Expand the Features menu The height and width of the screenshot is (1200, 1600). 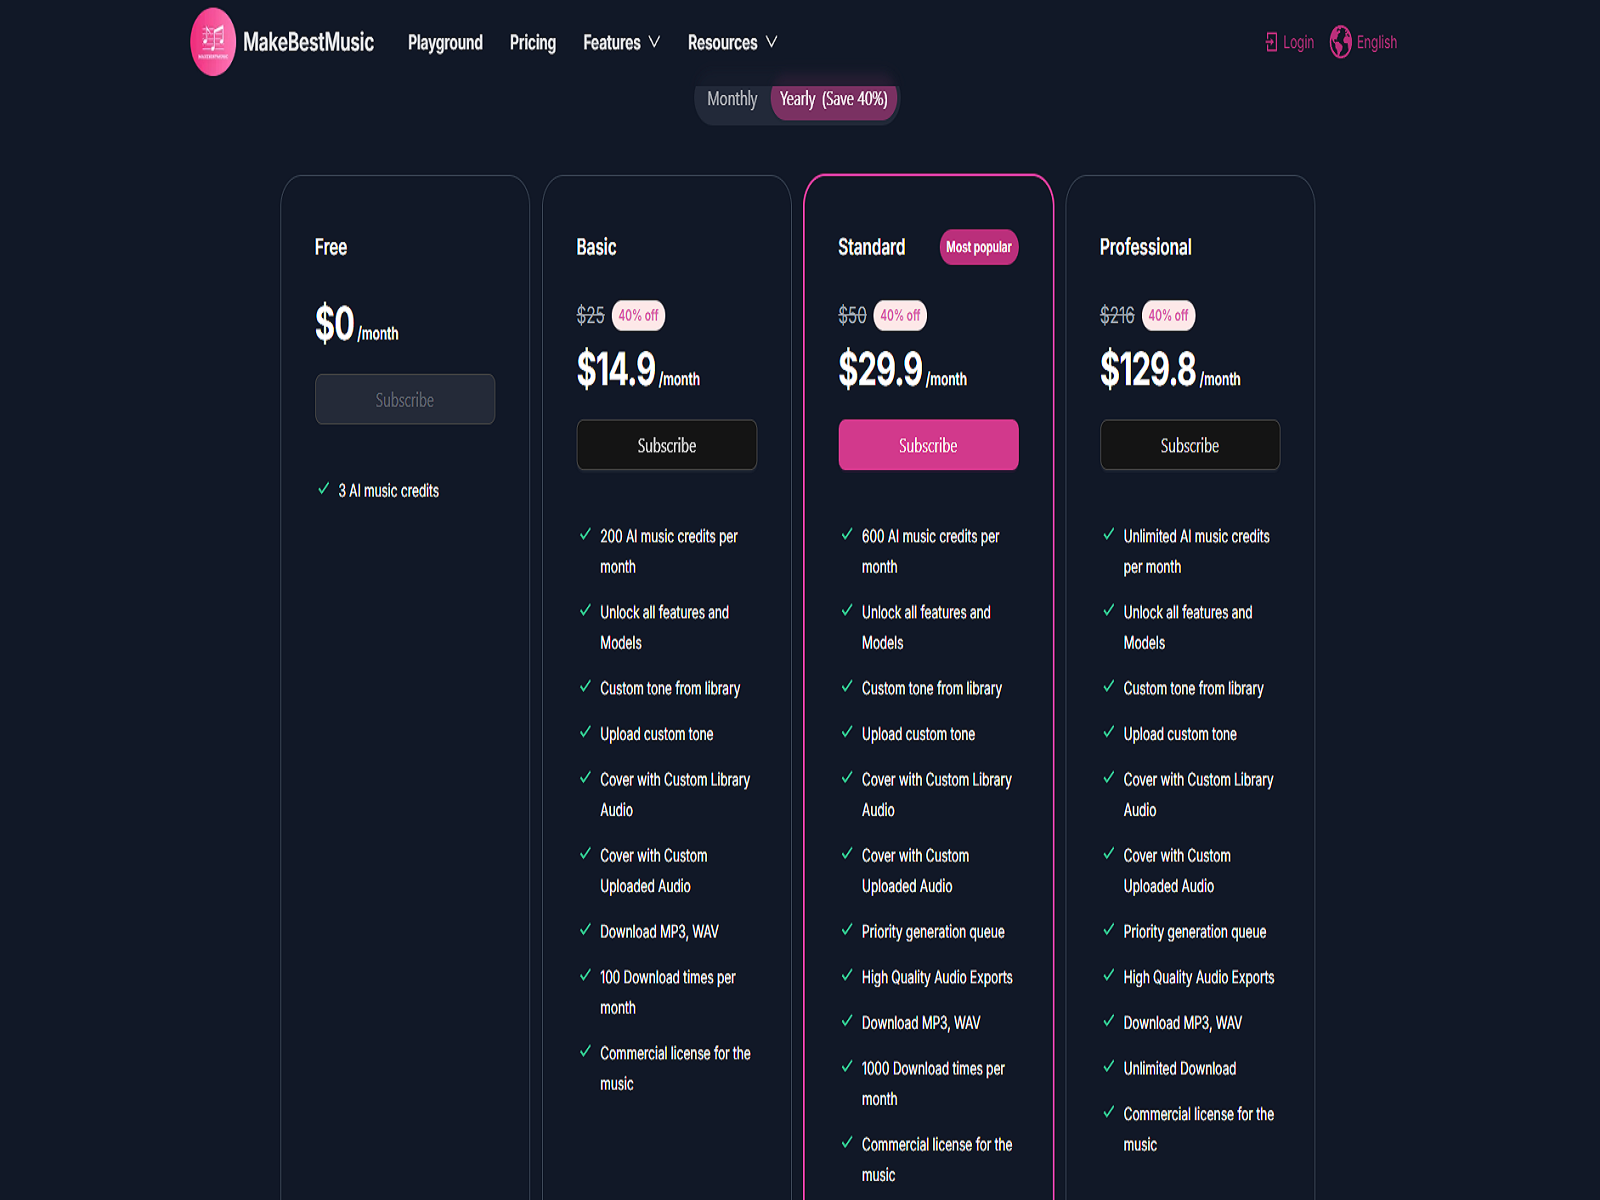point(621,42)
